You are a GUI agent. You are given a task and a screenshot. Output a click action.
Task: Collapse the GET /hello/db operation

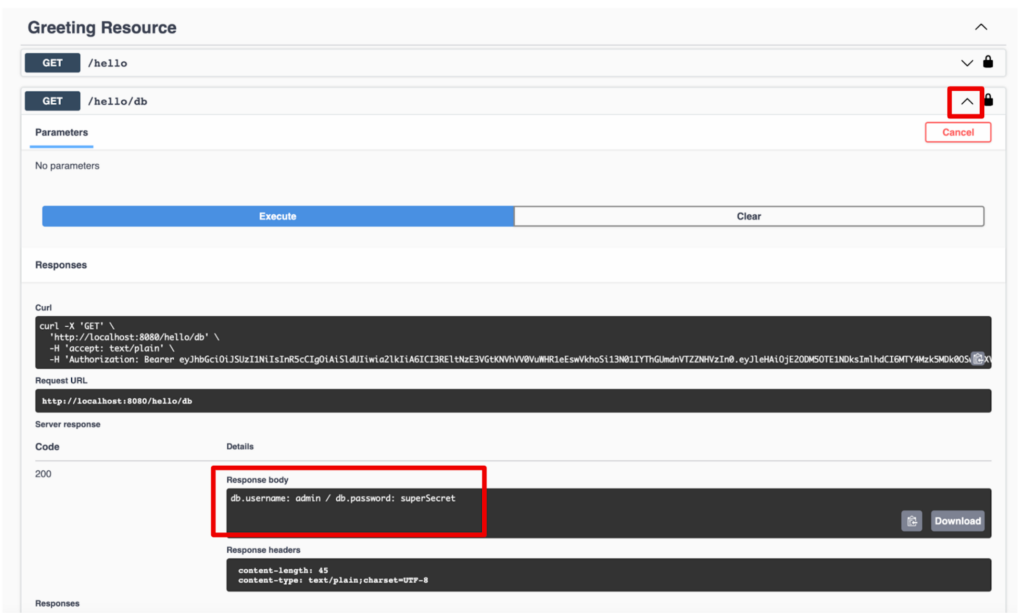[965, 101]
